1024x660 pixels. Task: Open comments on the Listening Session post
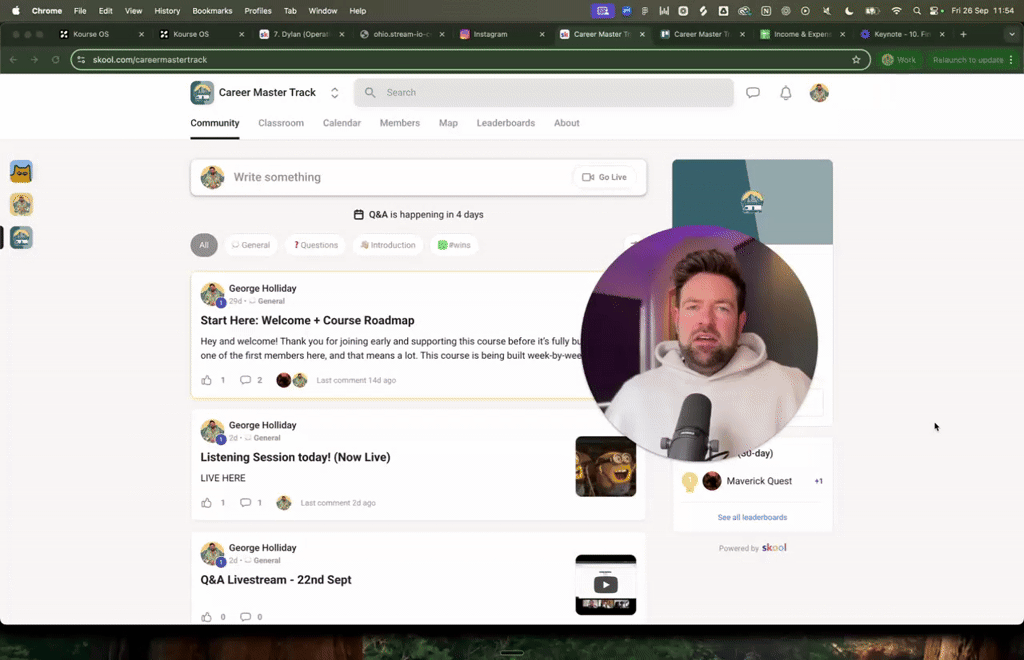pyautogui.click(x=246, y=503)
